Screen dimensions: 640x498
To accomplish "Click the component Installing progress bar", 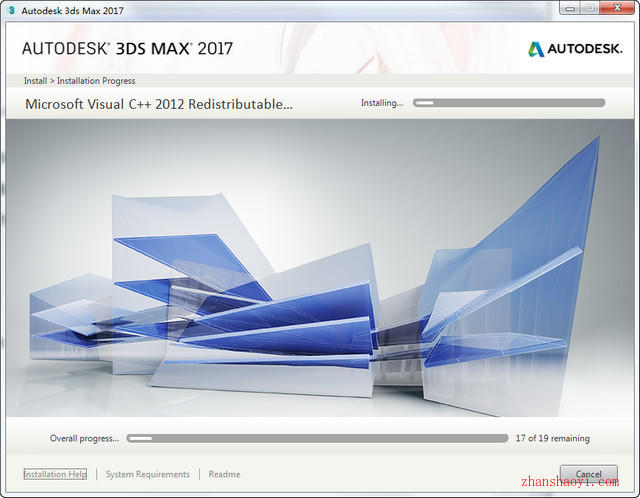I will tap(509, 102).
